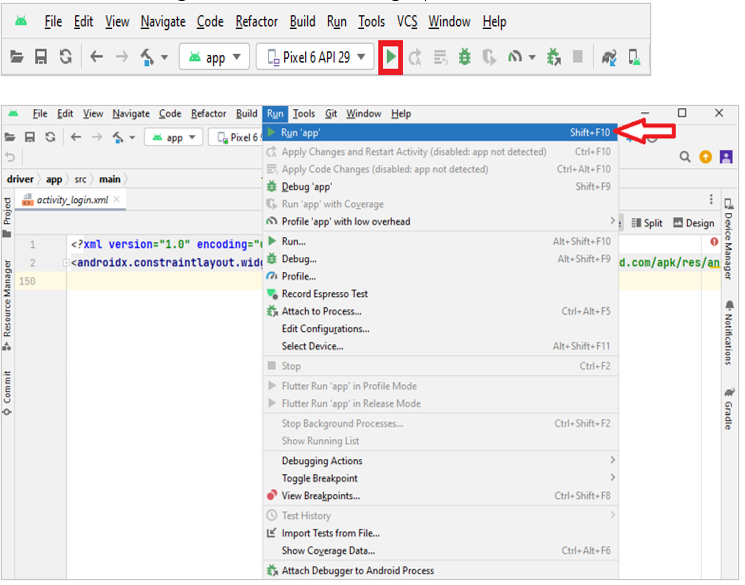Open the VCS menu in top menu bar
The height and width of the screenshot is (585, 745).
click(x=407, y=21)
